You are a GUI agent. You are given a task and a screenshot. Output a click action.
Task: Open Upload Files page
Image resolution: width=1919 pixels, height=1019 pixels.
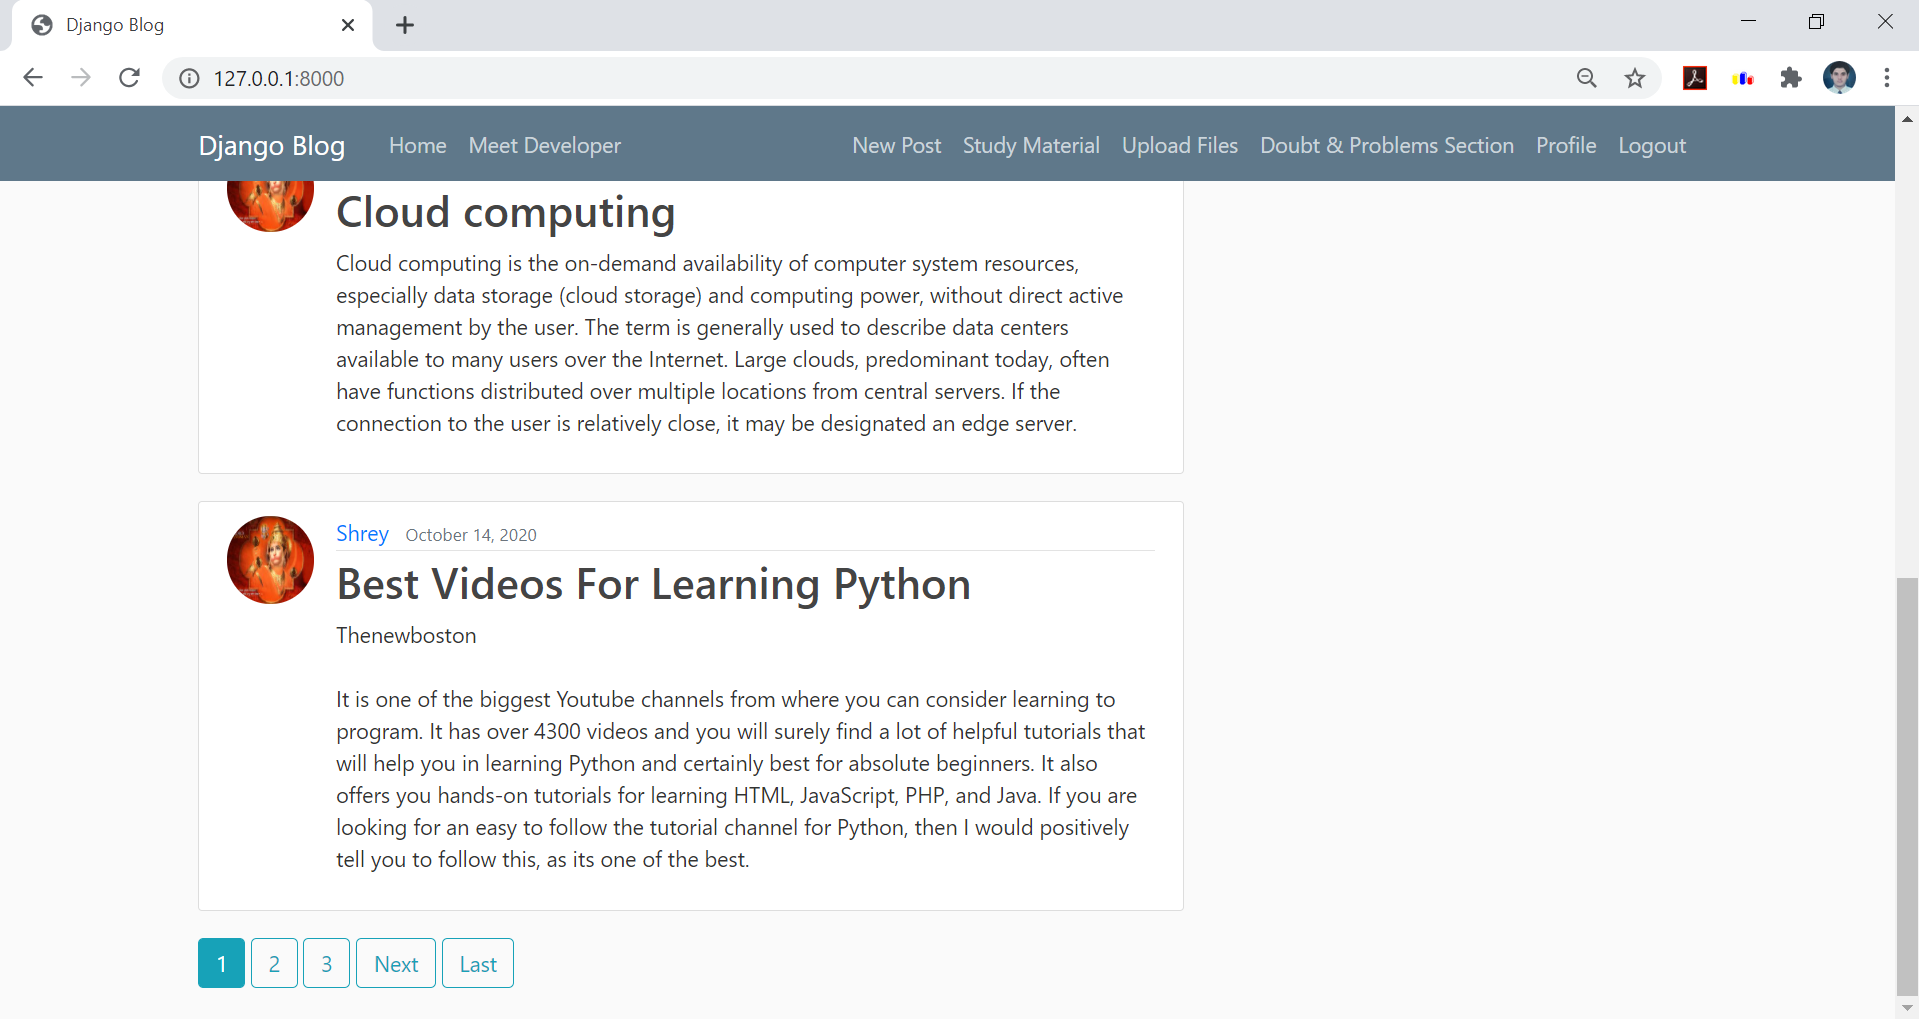pyautogui.click(x=1180, y=146)
